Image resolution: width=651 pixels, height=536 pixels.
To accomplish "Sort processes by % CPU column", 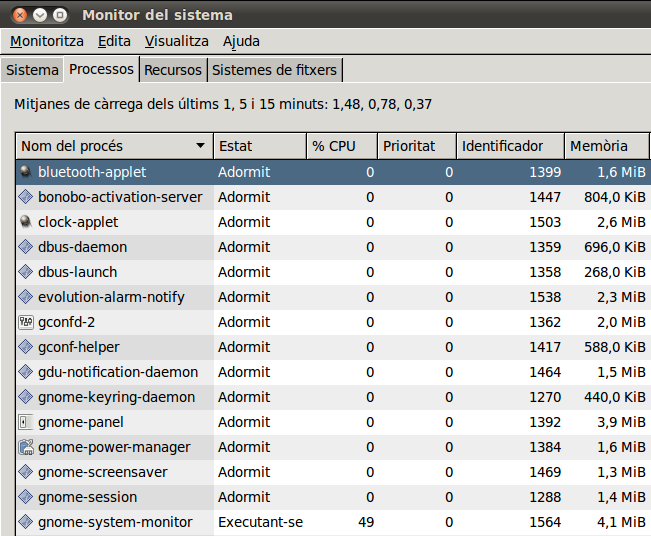I will point(340,146).
